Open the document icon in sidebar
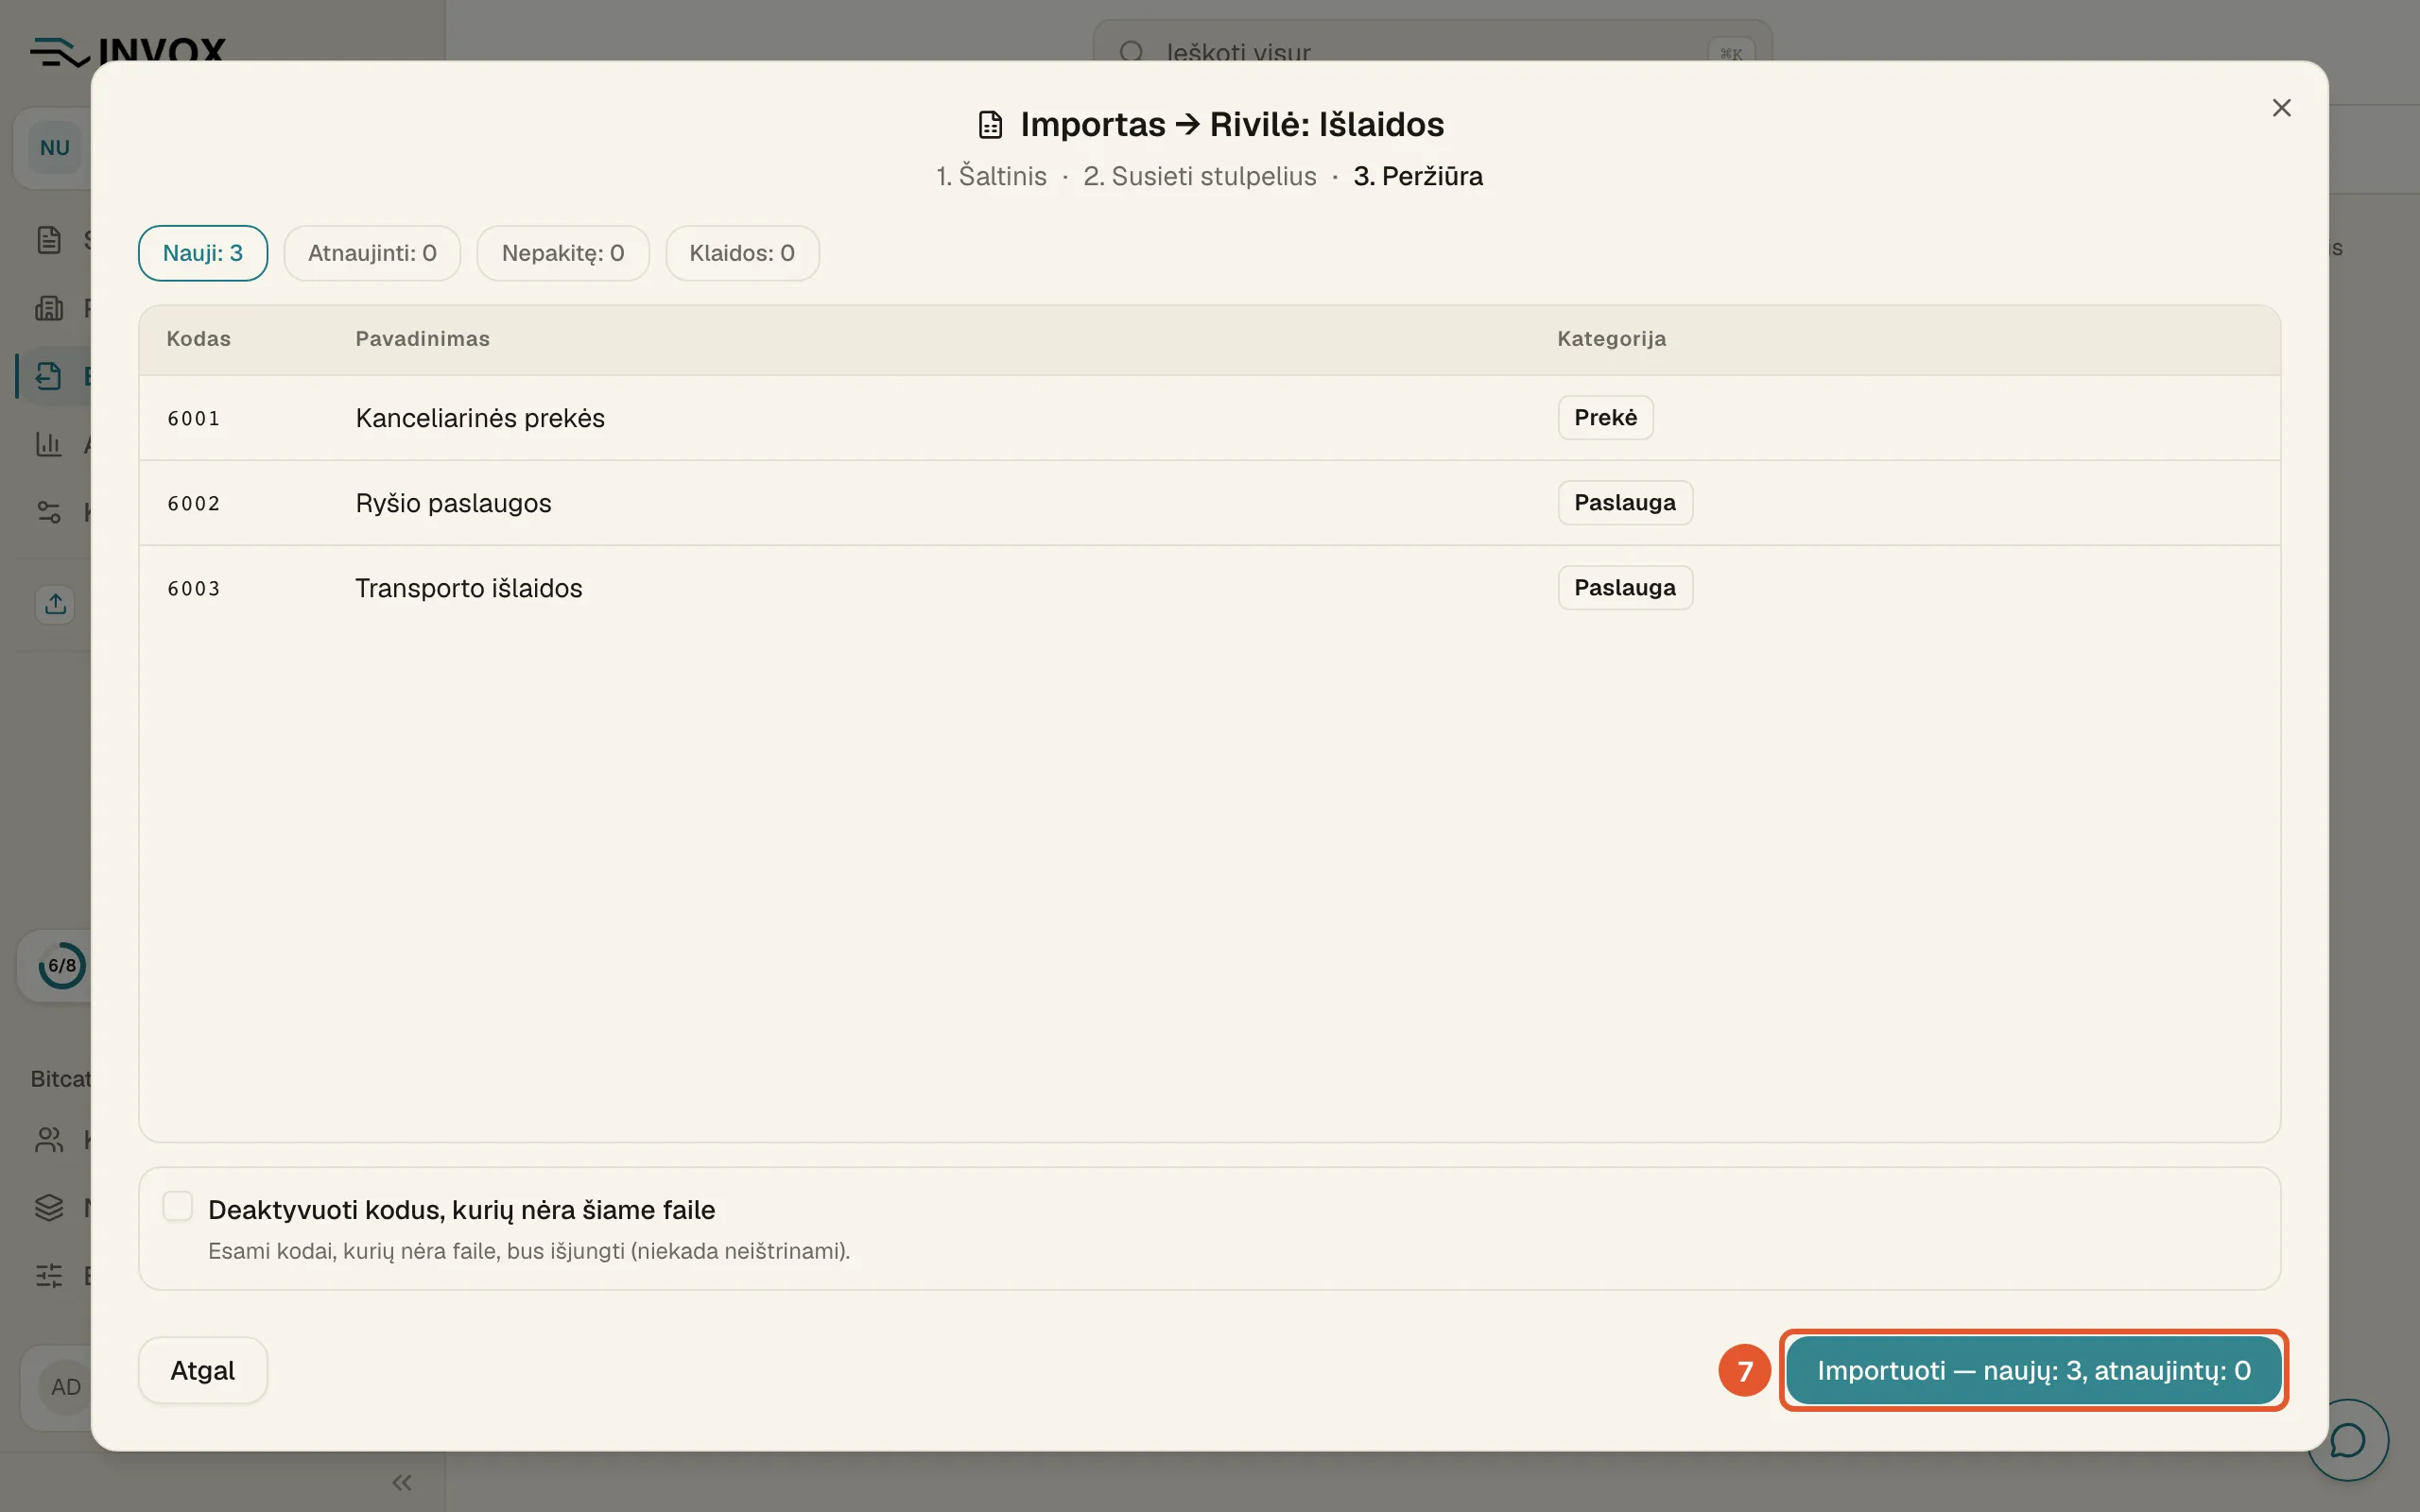The width and height of the screenshot is (2420, 1512). click(x=49, y=240)
